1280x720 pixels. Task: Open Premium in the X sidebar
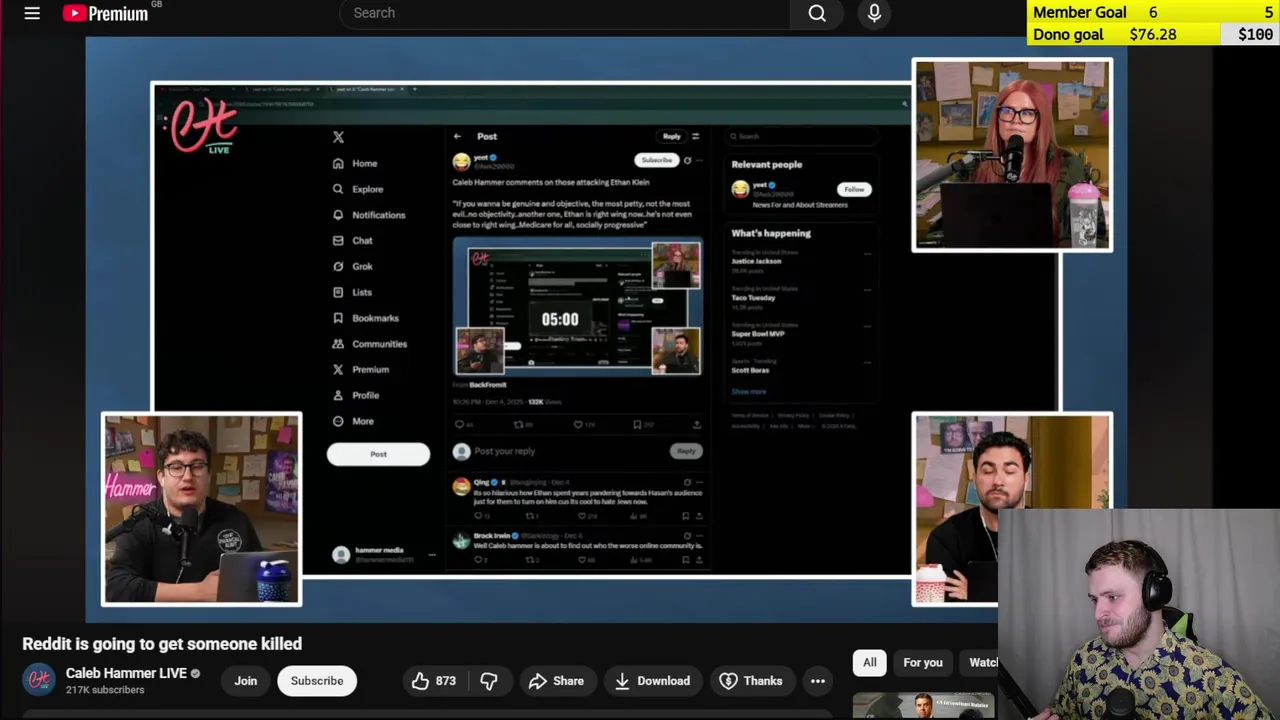[x=361, y=370]
